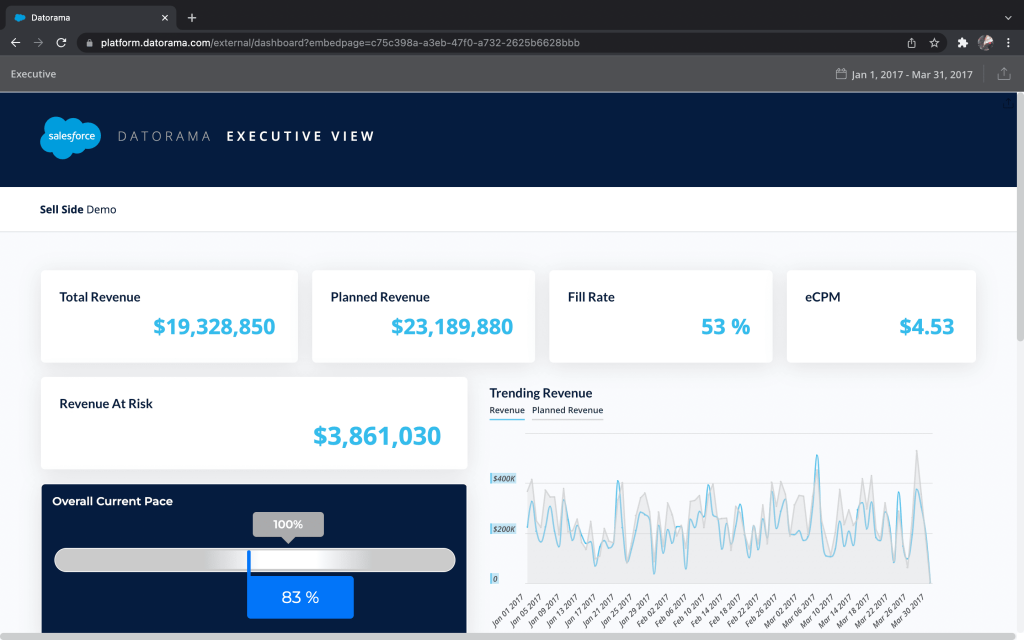1024x640 pixels.
Task: Switch to the Revenue chart tab
Action: (x=507, y=410)
